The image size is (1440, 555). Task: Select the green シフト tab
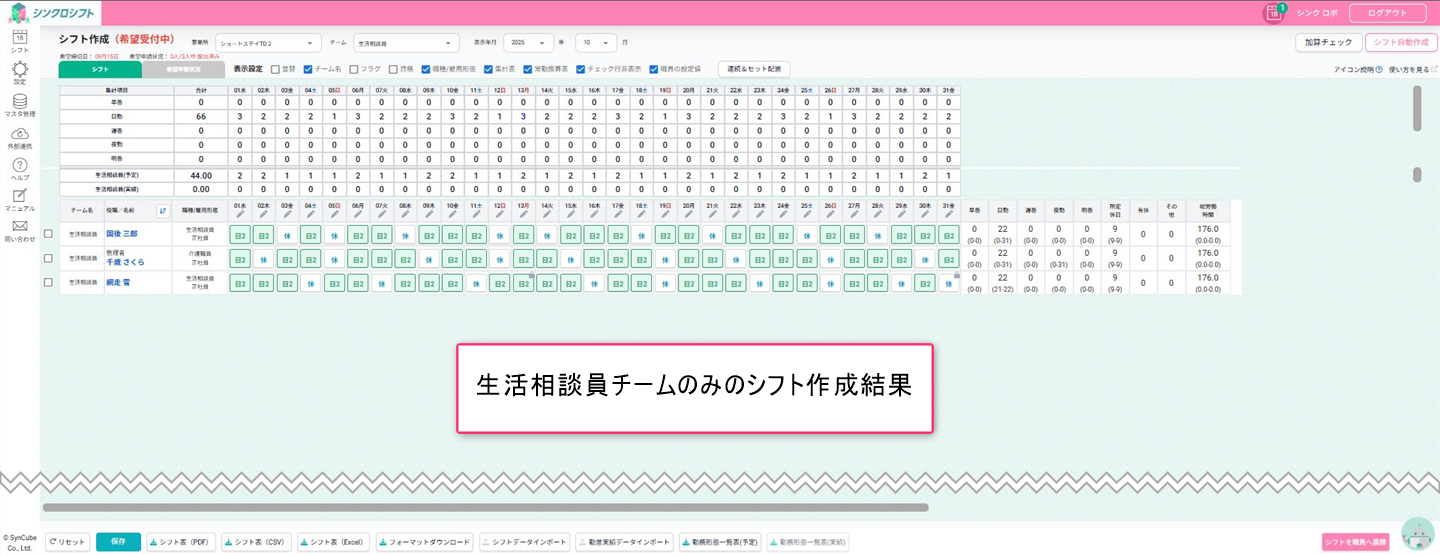[100, 70]
